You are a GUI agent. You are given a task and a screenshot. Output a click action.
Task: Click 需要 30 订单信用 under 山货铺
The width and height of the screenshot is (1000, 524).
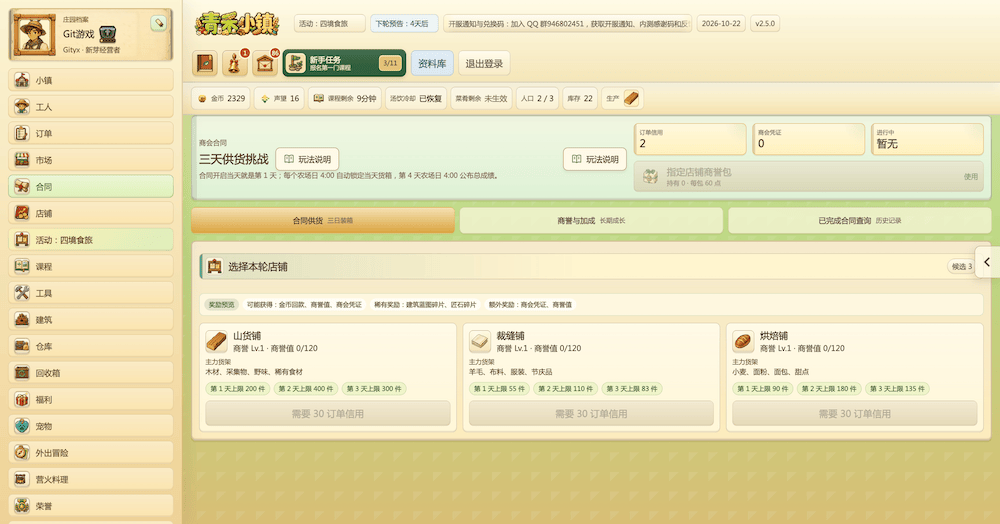click(328, 414)
